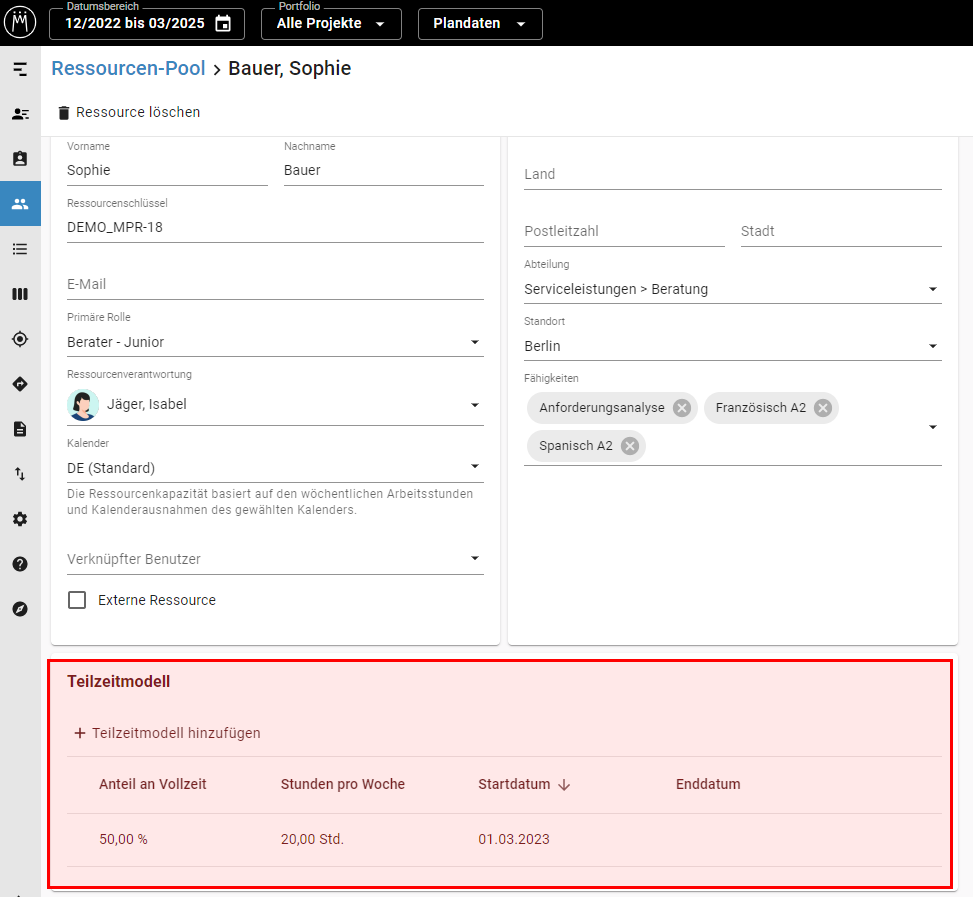Screen dimensions: 973x897
Task: Click the Ressource löschen button
Action: click(129, 112)
